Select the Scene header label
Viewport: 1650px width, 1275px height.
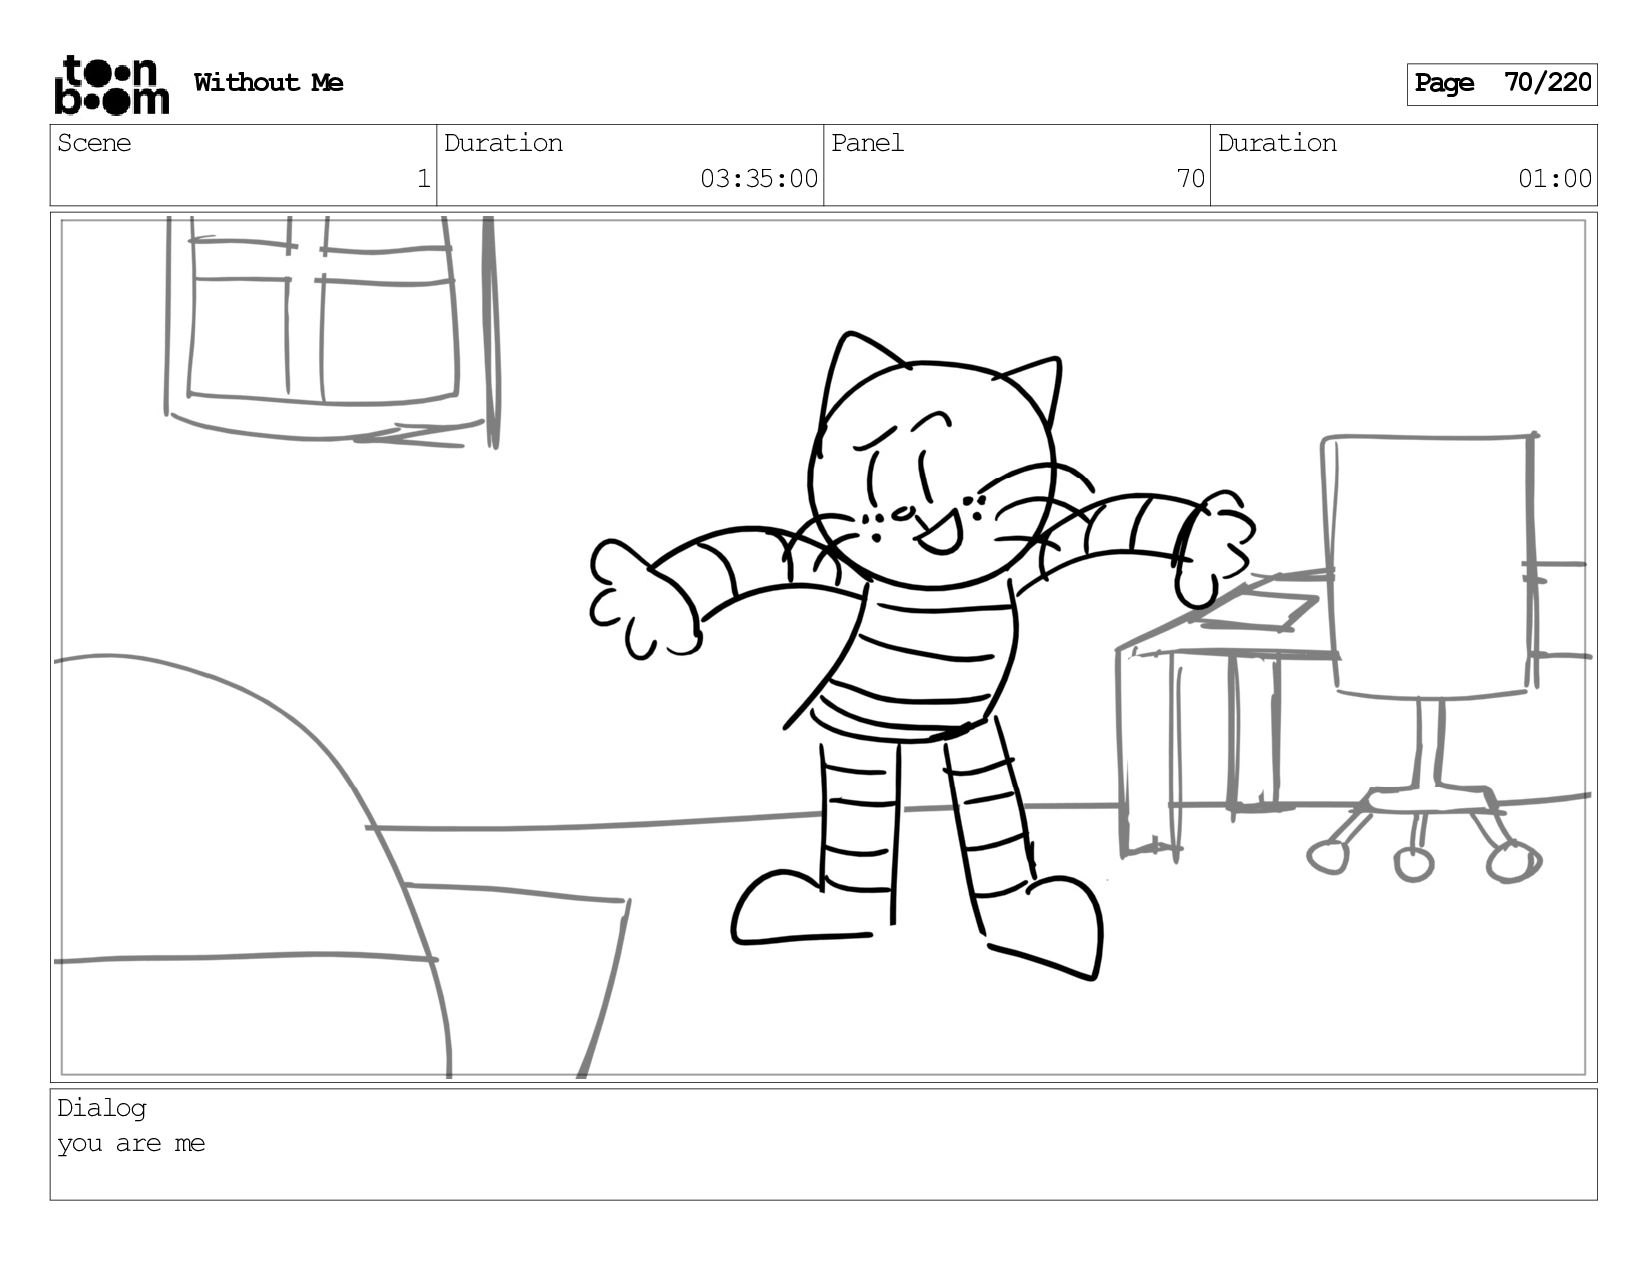click(x=94, y=143)
